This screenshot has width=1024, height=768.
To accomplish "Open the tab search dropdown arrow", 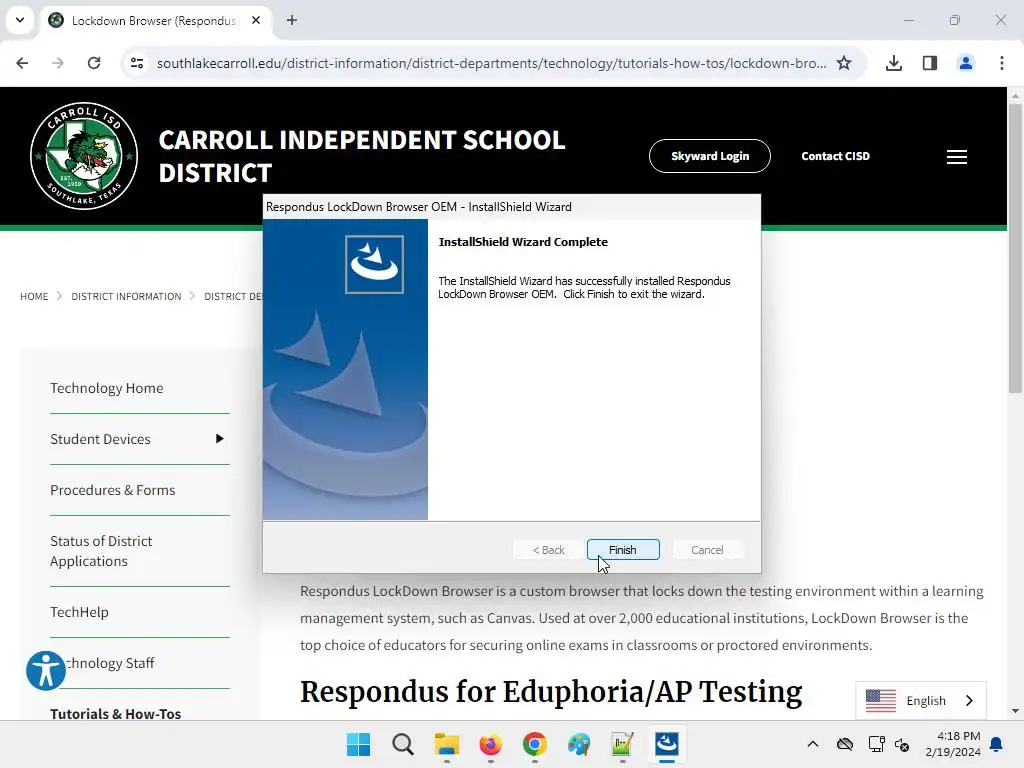I will point(20,20).
